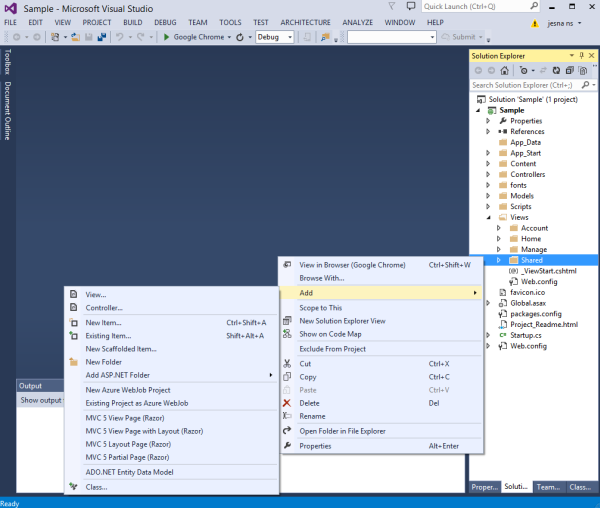Click the New Folder icon in Add submenu
Screen dimensions: 600x508
tap(74, 362)
